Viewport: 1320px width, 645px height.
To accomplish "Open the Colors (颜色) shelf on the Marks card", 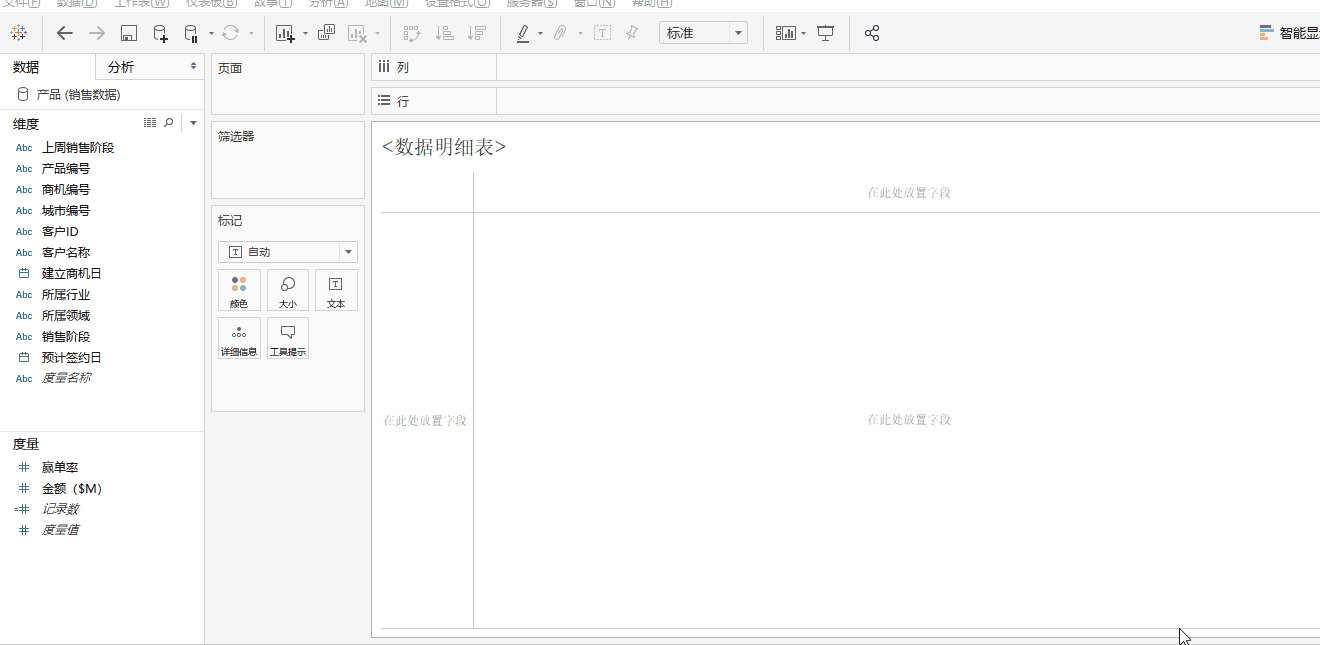I will click(x=239, y=290).
